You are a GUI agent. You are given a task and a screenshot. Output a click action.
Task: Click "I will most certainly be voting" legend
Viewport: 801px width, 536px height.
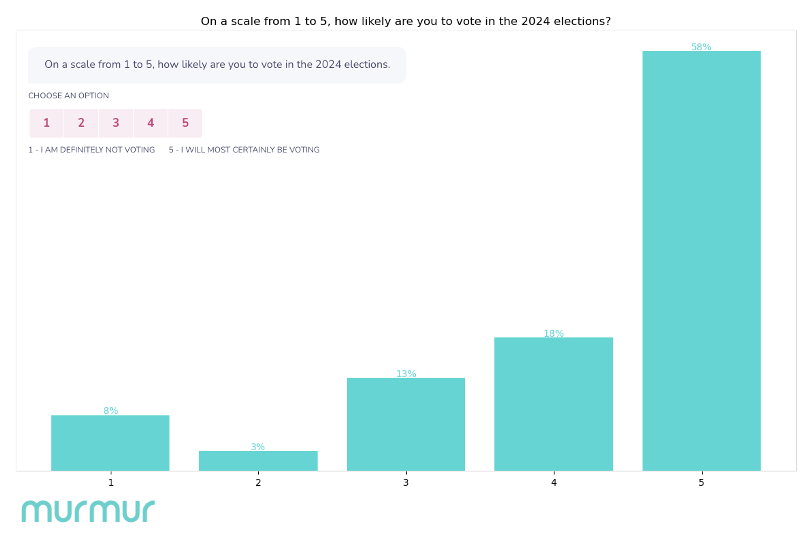pos(244,150)
